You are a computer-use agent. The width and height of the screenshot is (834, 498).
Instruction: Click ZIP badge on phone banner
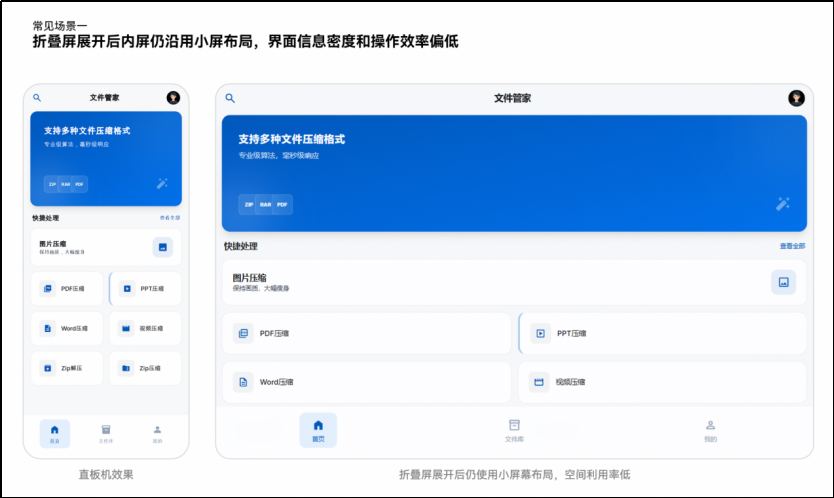(52, 184)
